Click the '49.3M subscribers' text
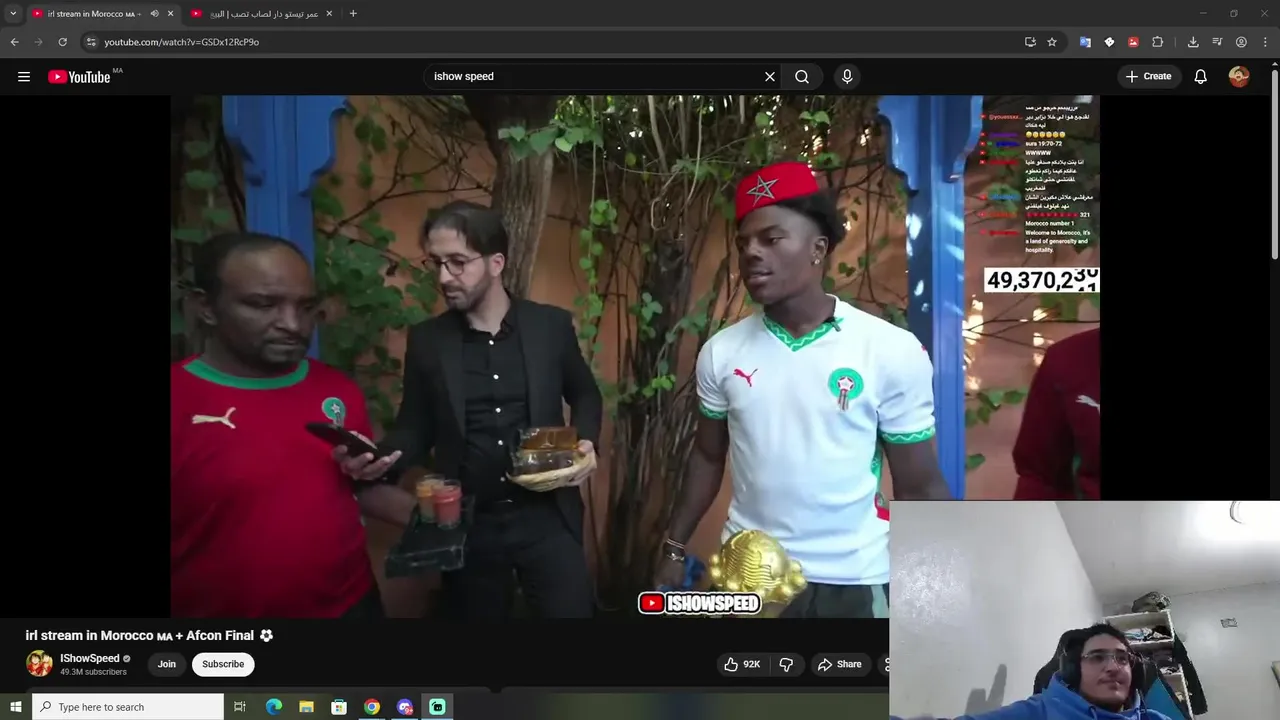Image resolution: width=1280 pixels, height=720 pixels. [93, 672]
